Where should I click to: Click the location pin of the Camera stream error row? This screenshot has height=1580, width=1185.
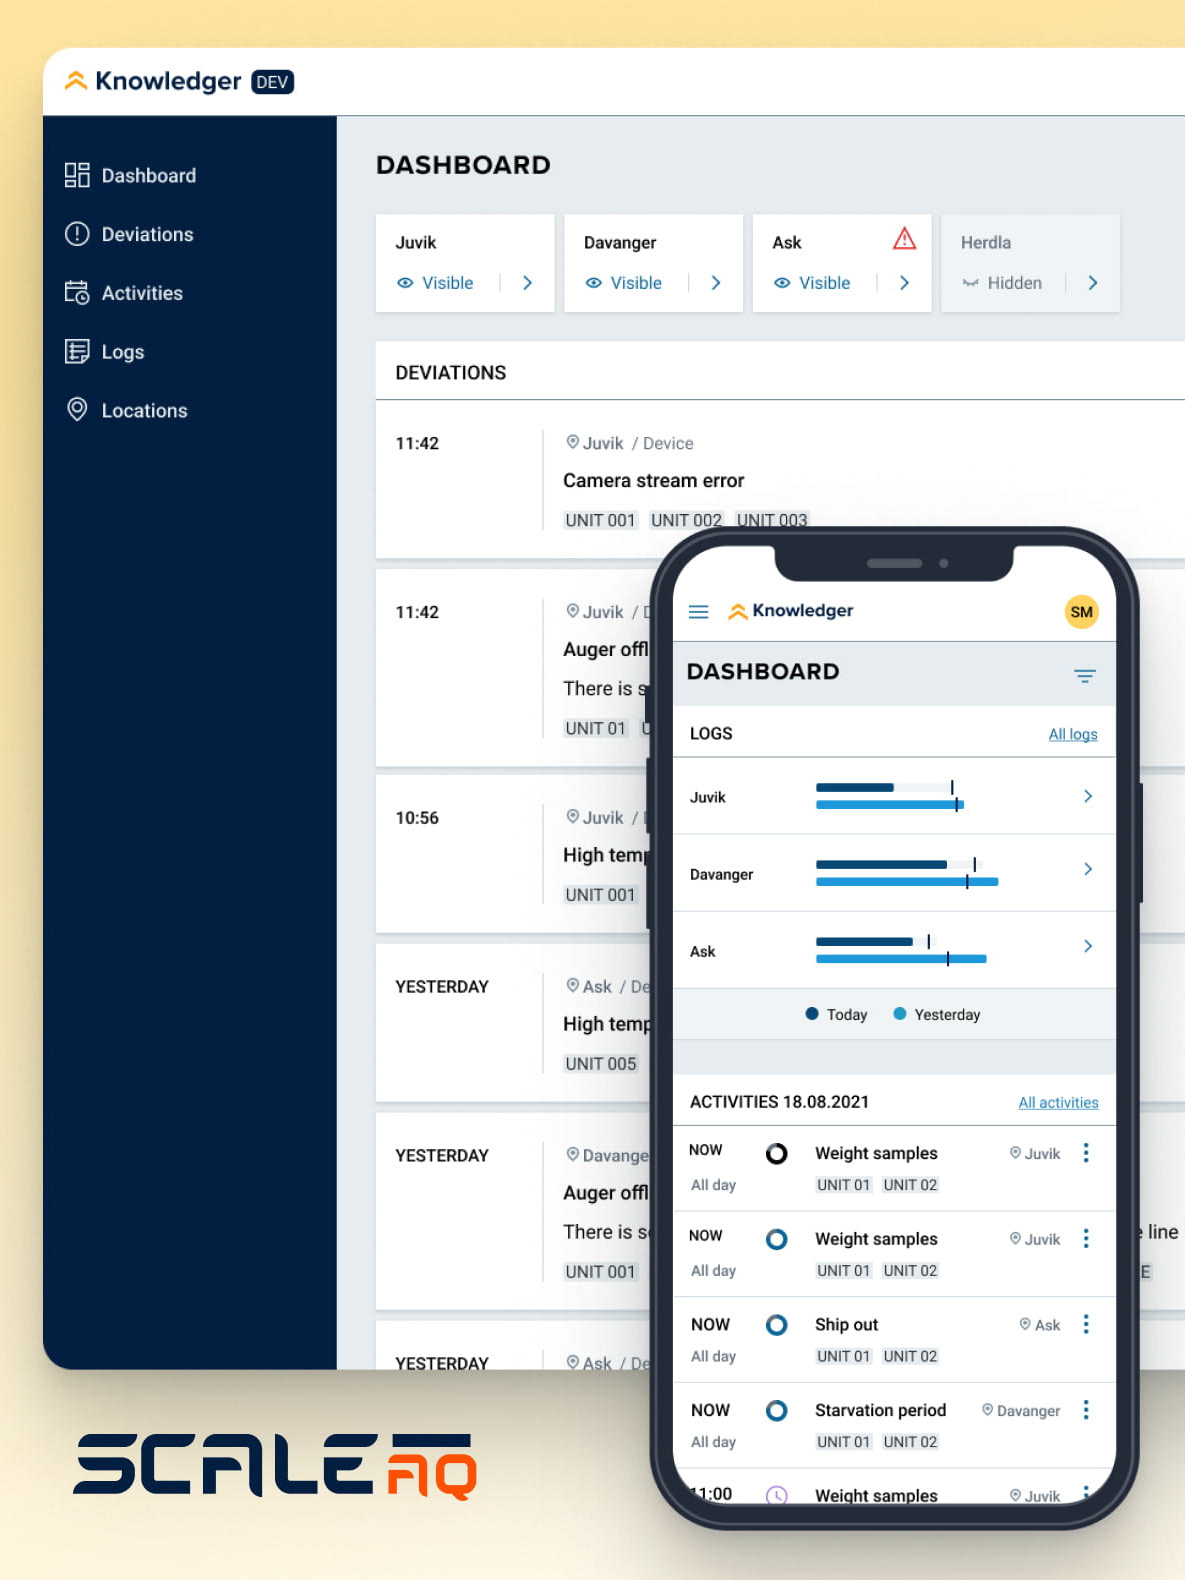click(573, 442)
